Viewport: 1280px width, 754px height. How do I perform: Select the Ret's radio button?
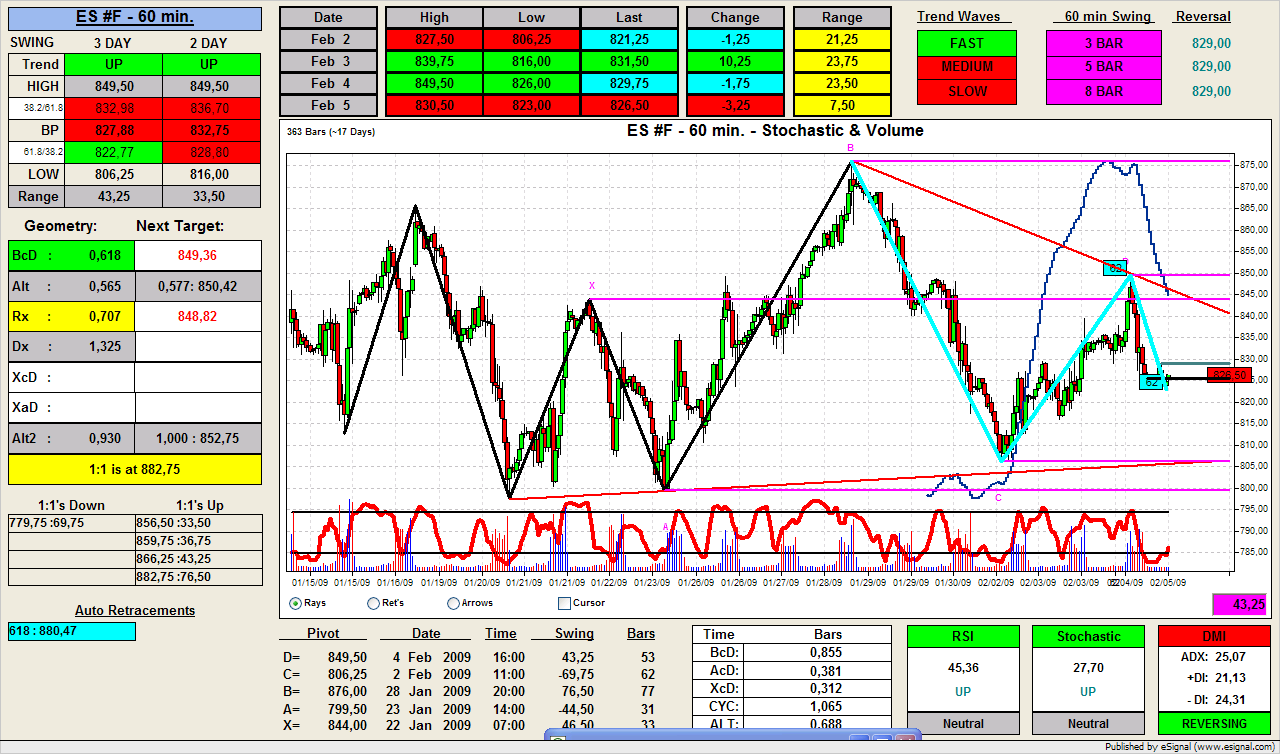click(374, 603)
